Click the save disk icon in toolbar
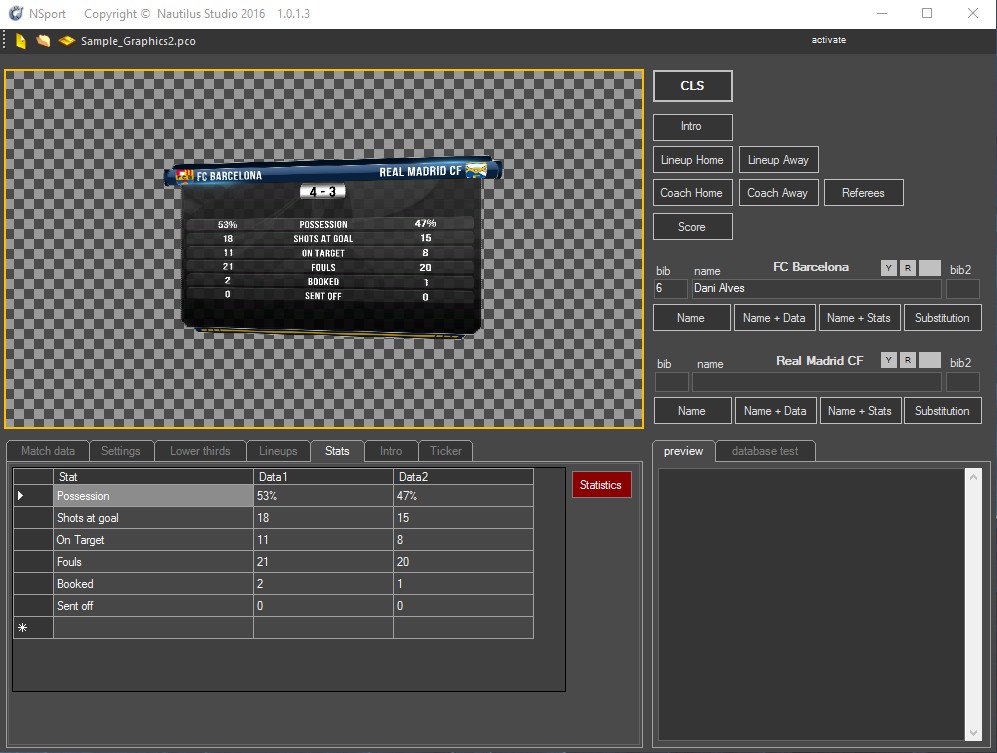Viewport: 997px width, 753px height. 66,41
